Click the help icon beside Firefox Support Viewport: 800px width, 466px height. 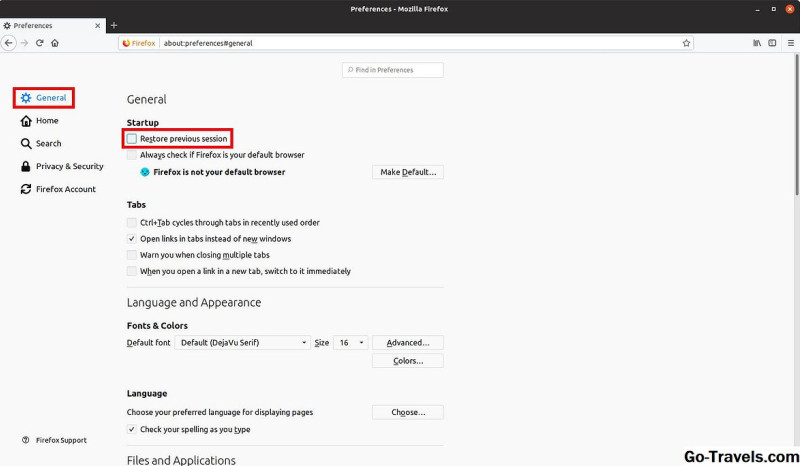[x=26, y=440]
